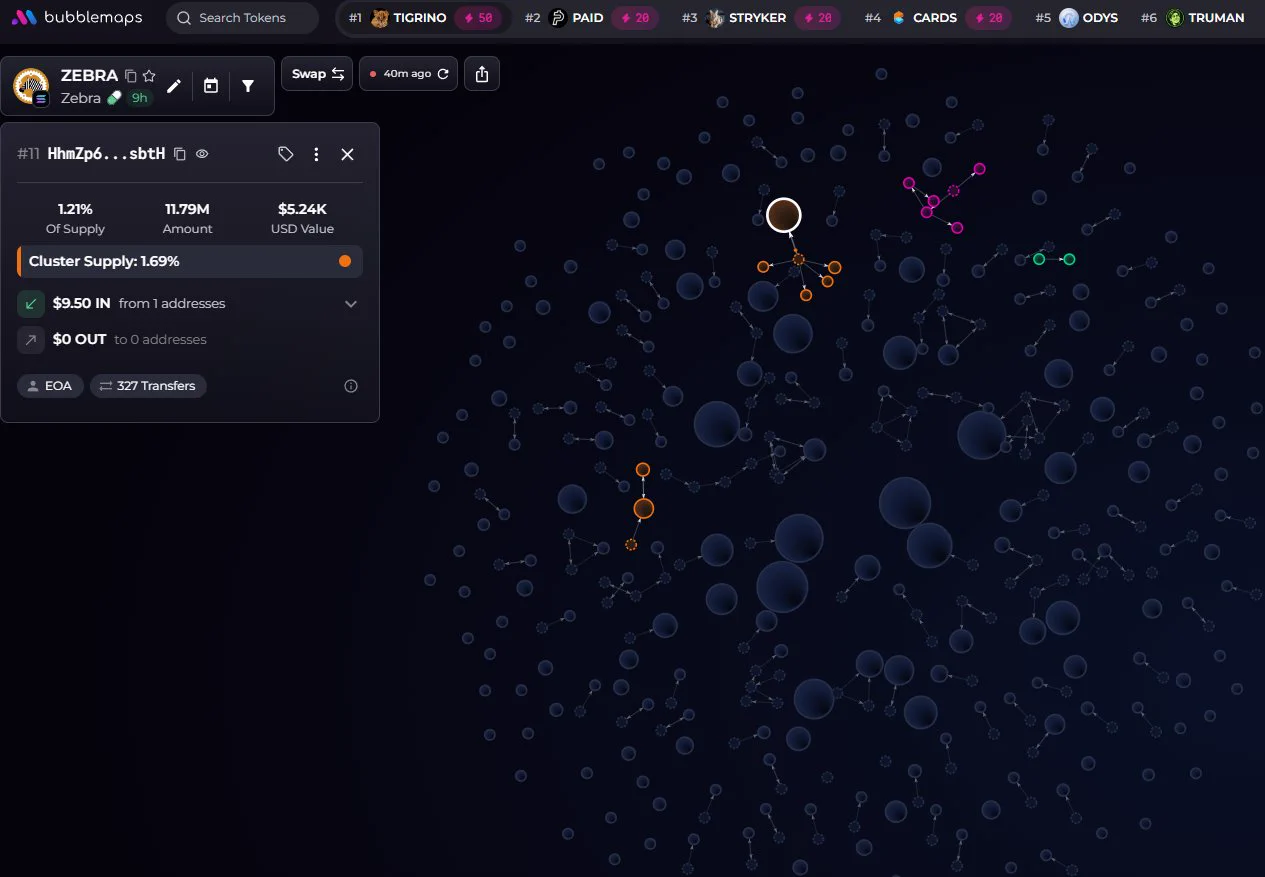Open trending token #2 PAID
The width and height of the screenshot is (1265, 877).
click(x=577, y=18)
